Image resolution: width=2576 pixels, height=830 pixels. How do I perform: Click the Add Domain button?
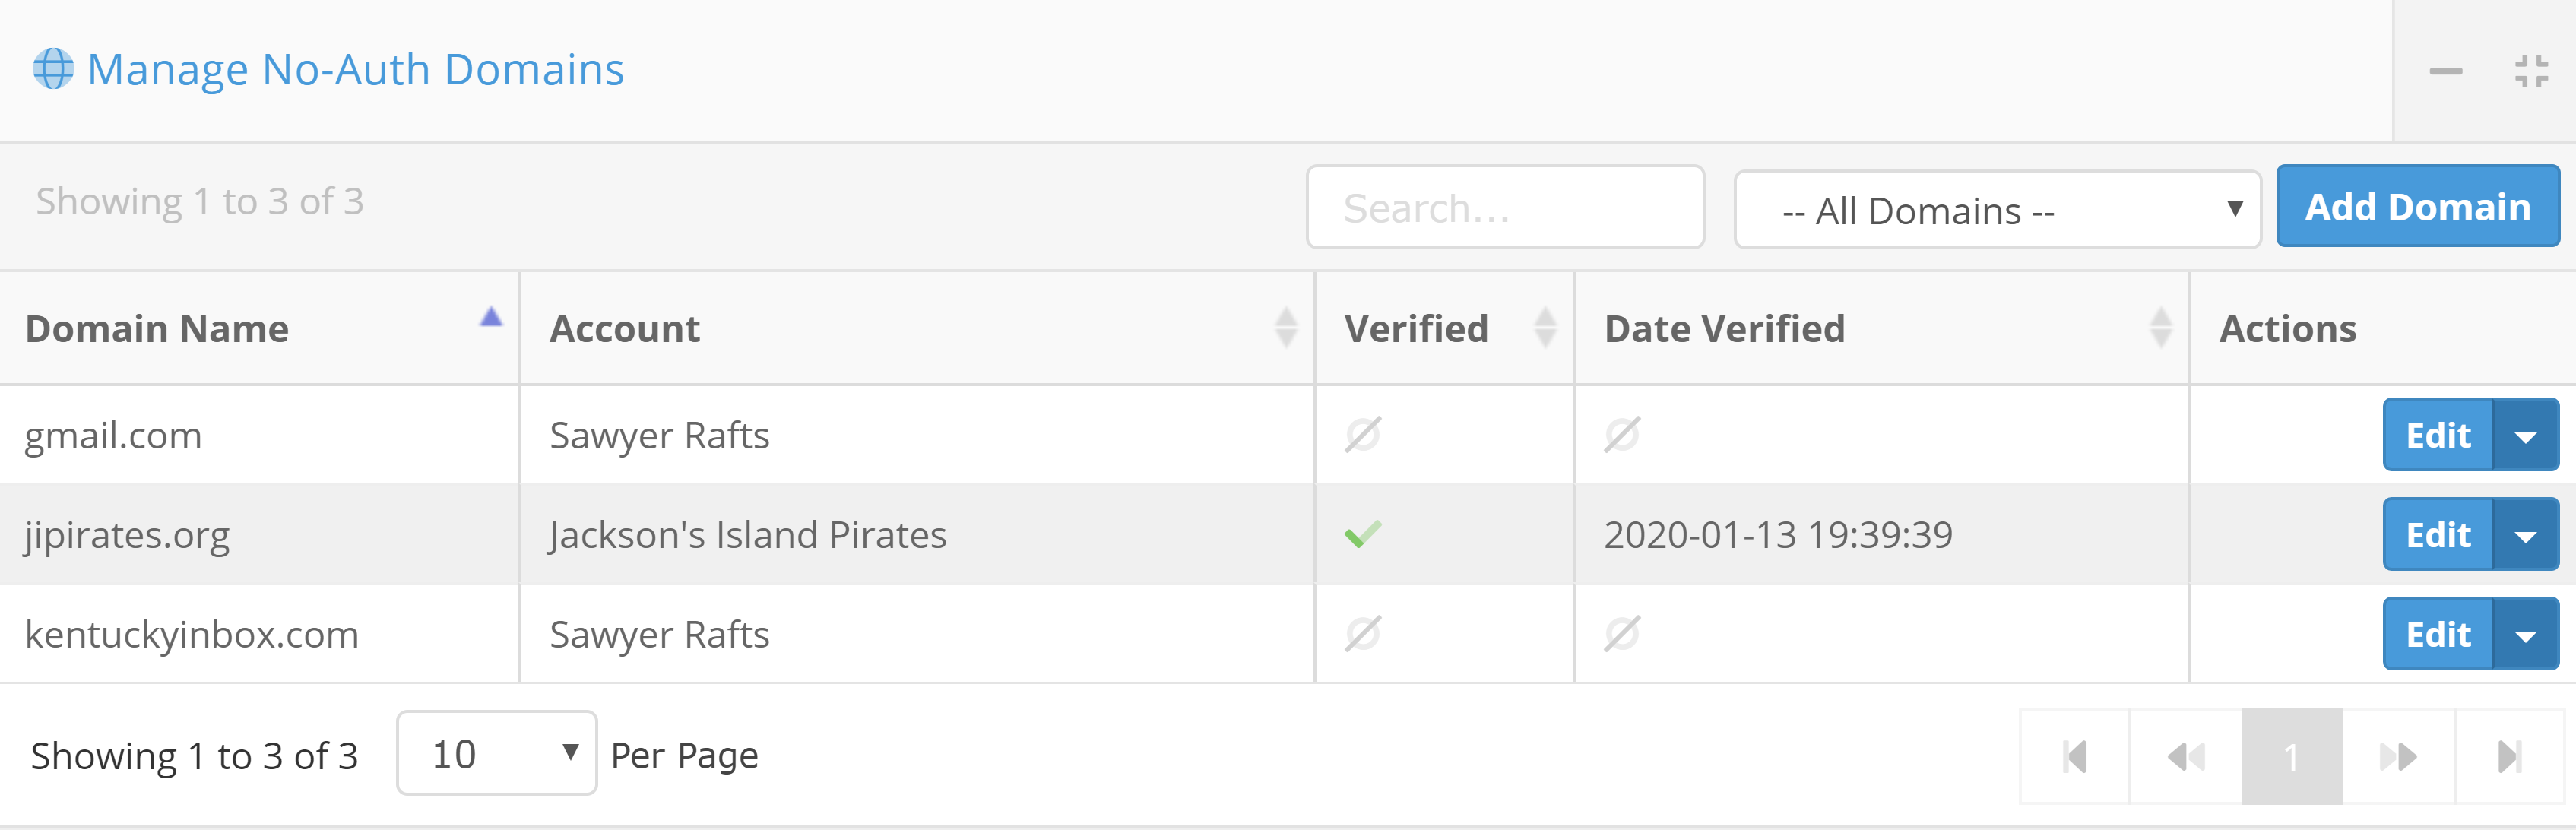pyautogui.click(x=2417, y=207)
